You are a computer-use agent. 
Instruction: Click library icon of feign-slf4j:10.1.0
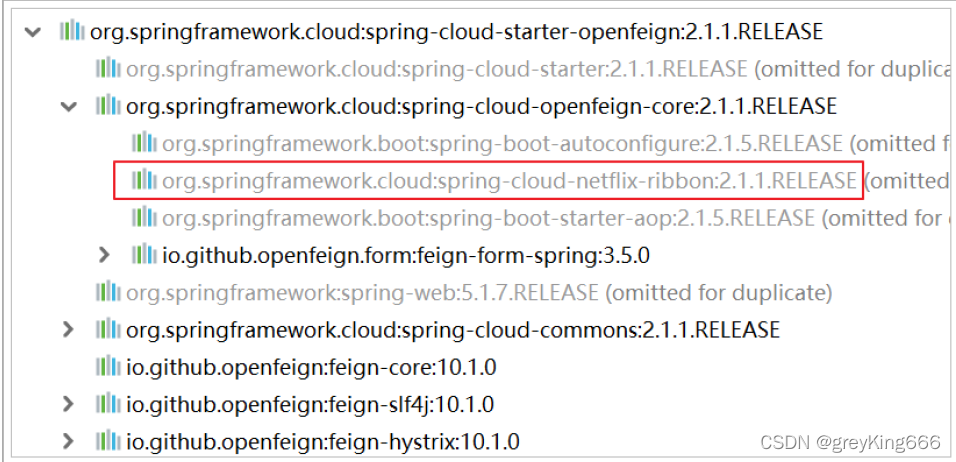coord(108,404)
